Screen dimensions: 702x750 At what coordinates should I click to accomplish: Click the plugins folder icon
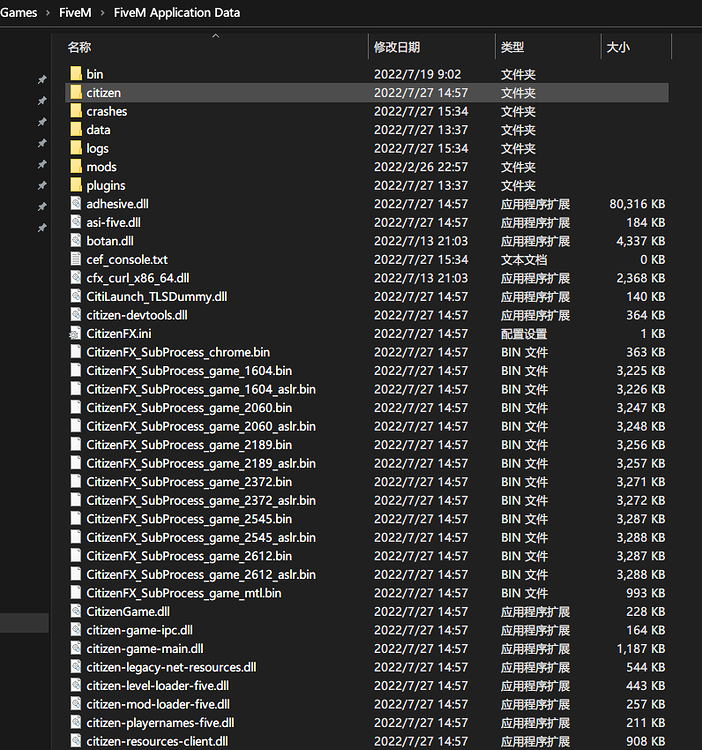coord(76,185)
